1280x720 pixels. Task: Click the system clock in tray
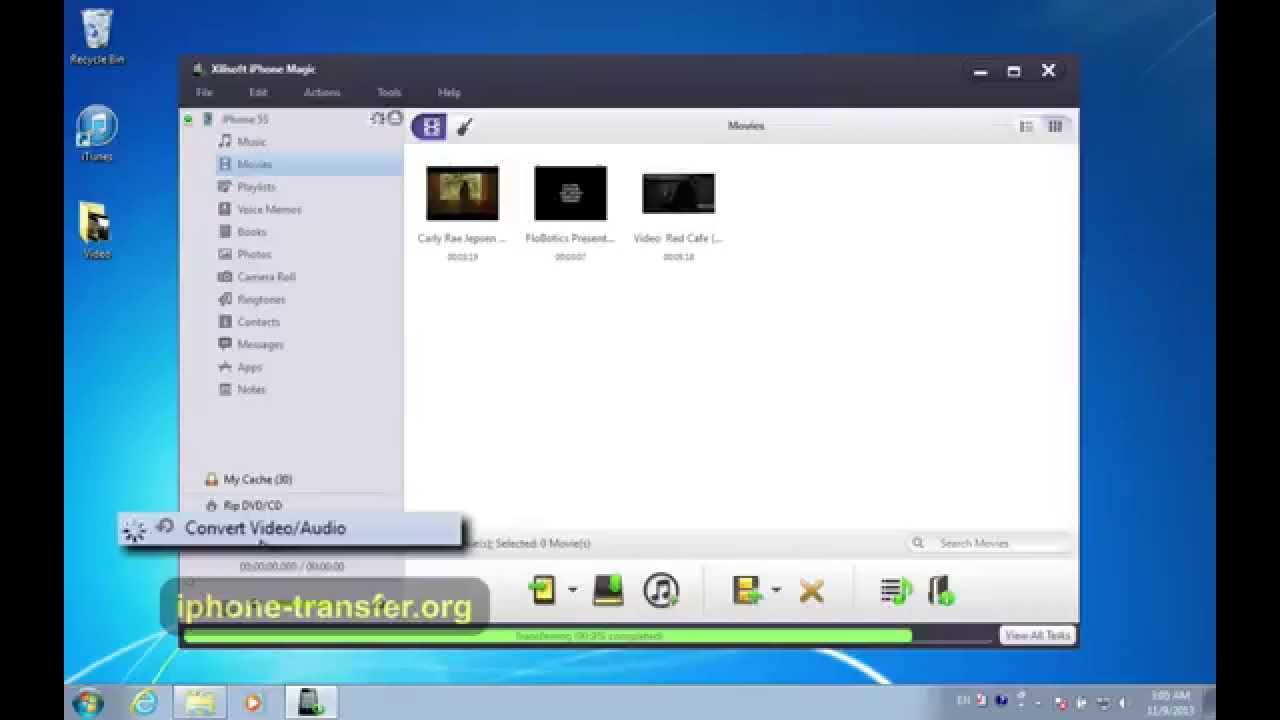pyautogui.click(x=1169, y=702)
